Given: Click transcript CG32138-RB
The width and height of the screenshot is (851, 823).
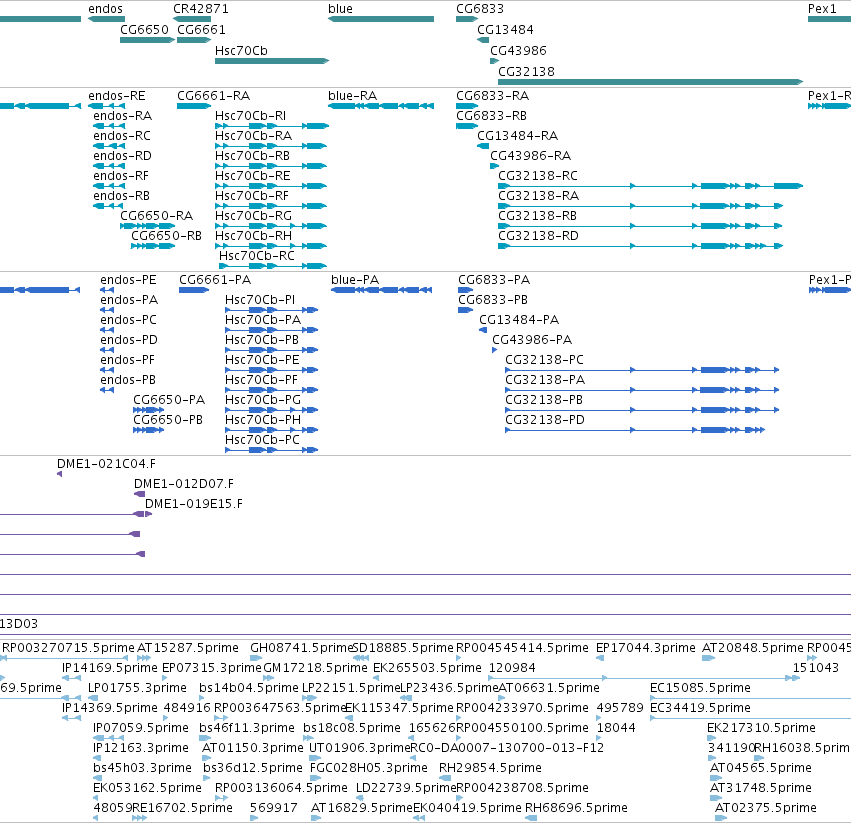Looking at the screenshot, I should pyautogui.click(x=537, y=216).
